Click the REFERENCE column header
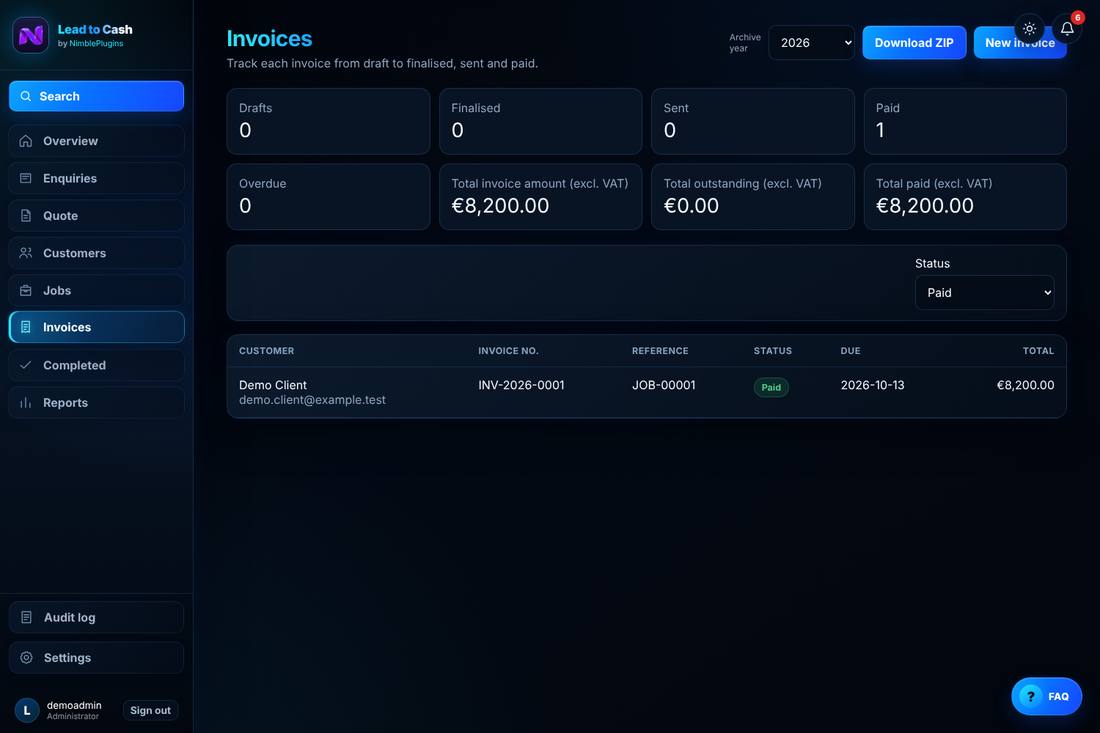Screen dimensions: 1100x733 (x=660, y=351)
